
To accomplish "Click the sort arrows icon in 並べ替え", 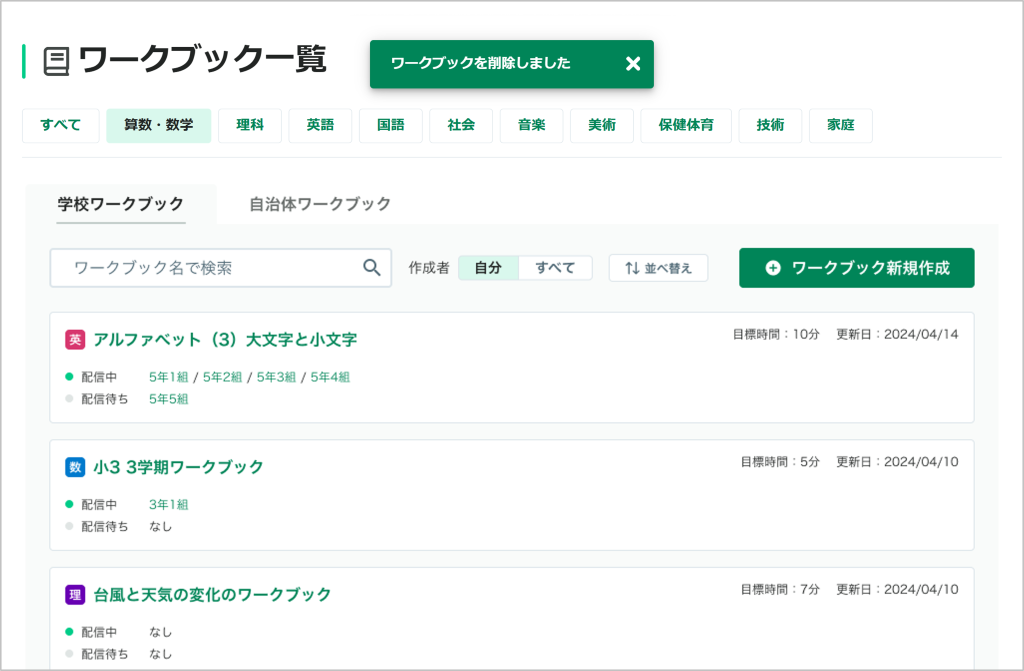I will [x=632, y=268].
